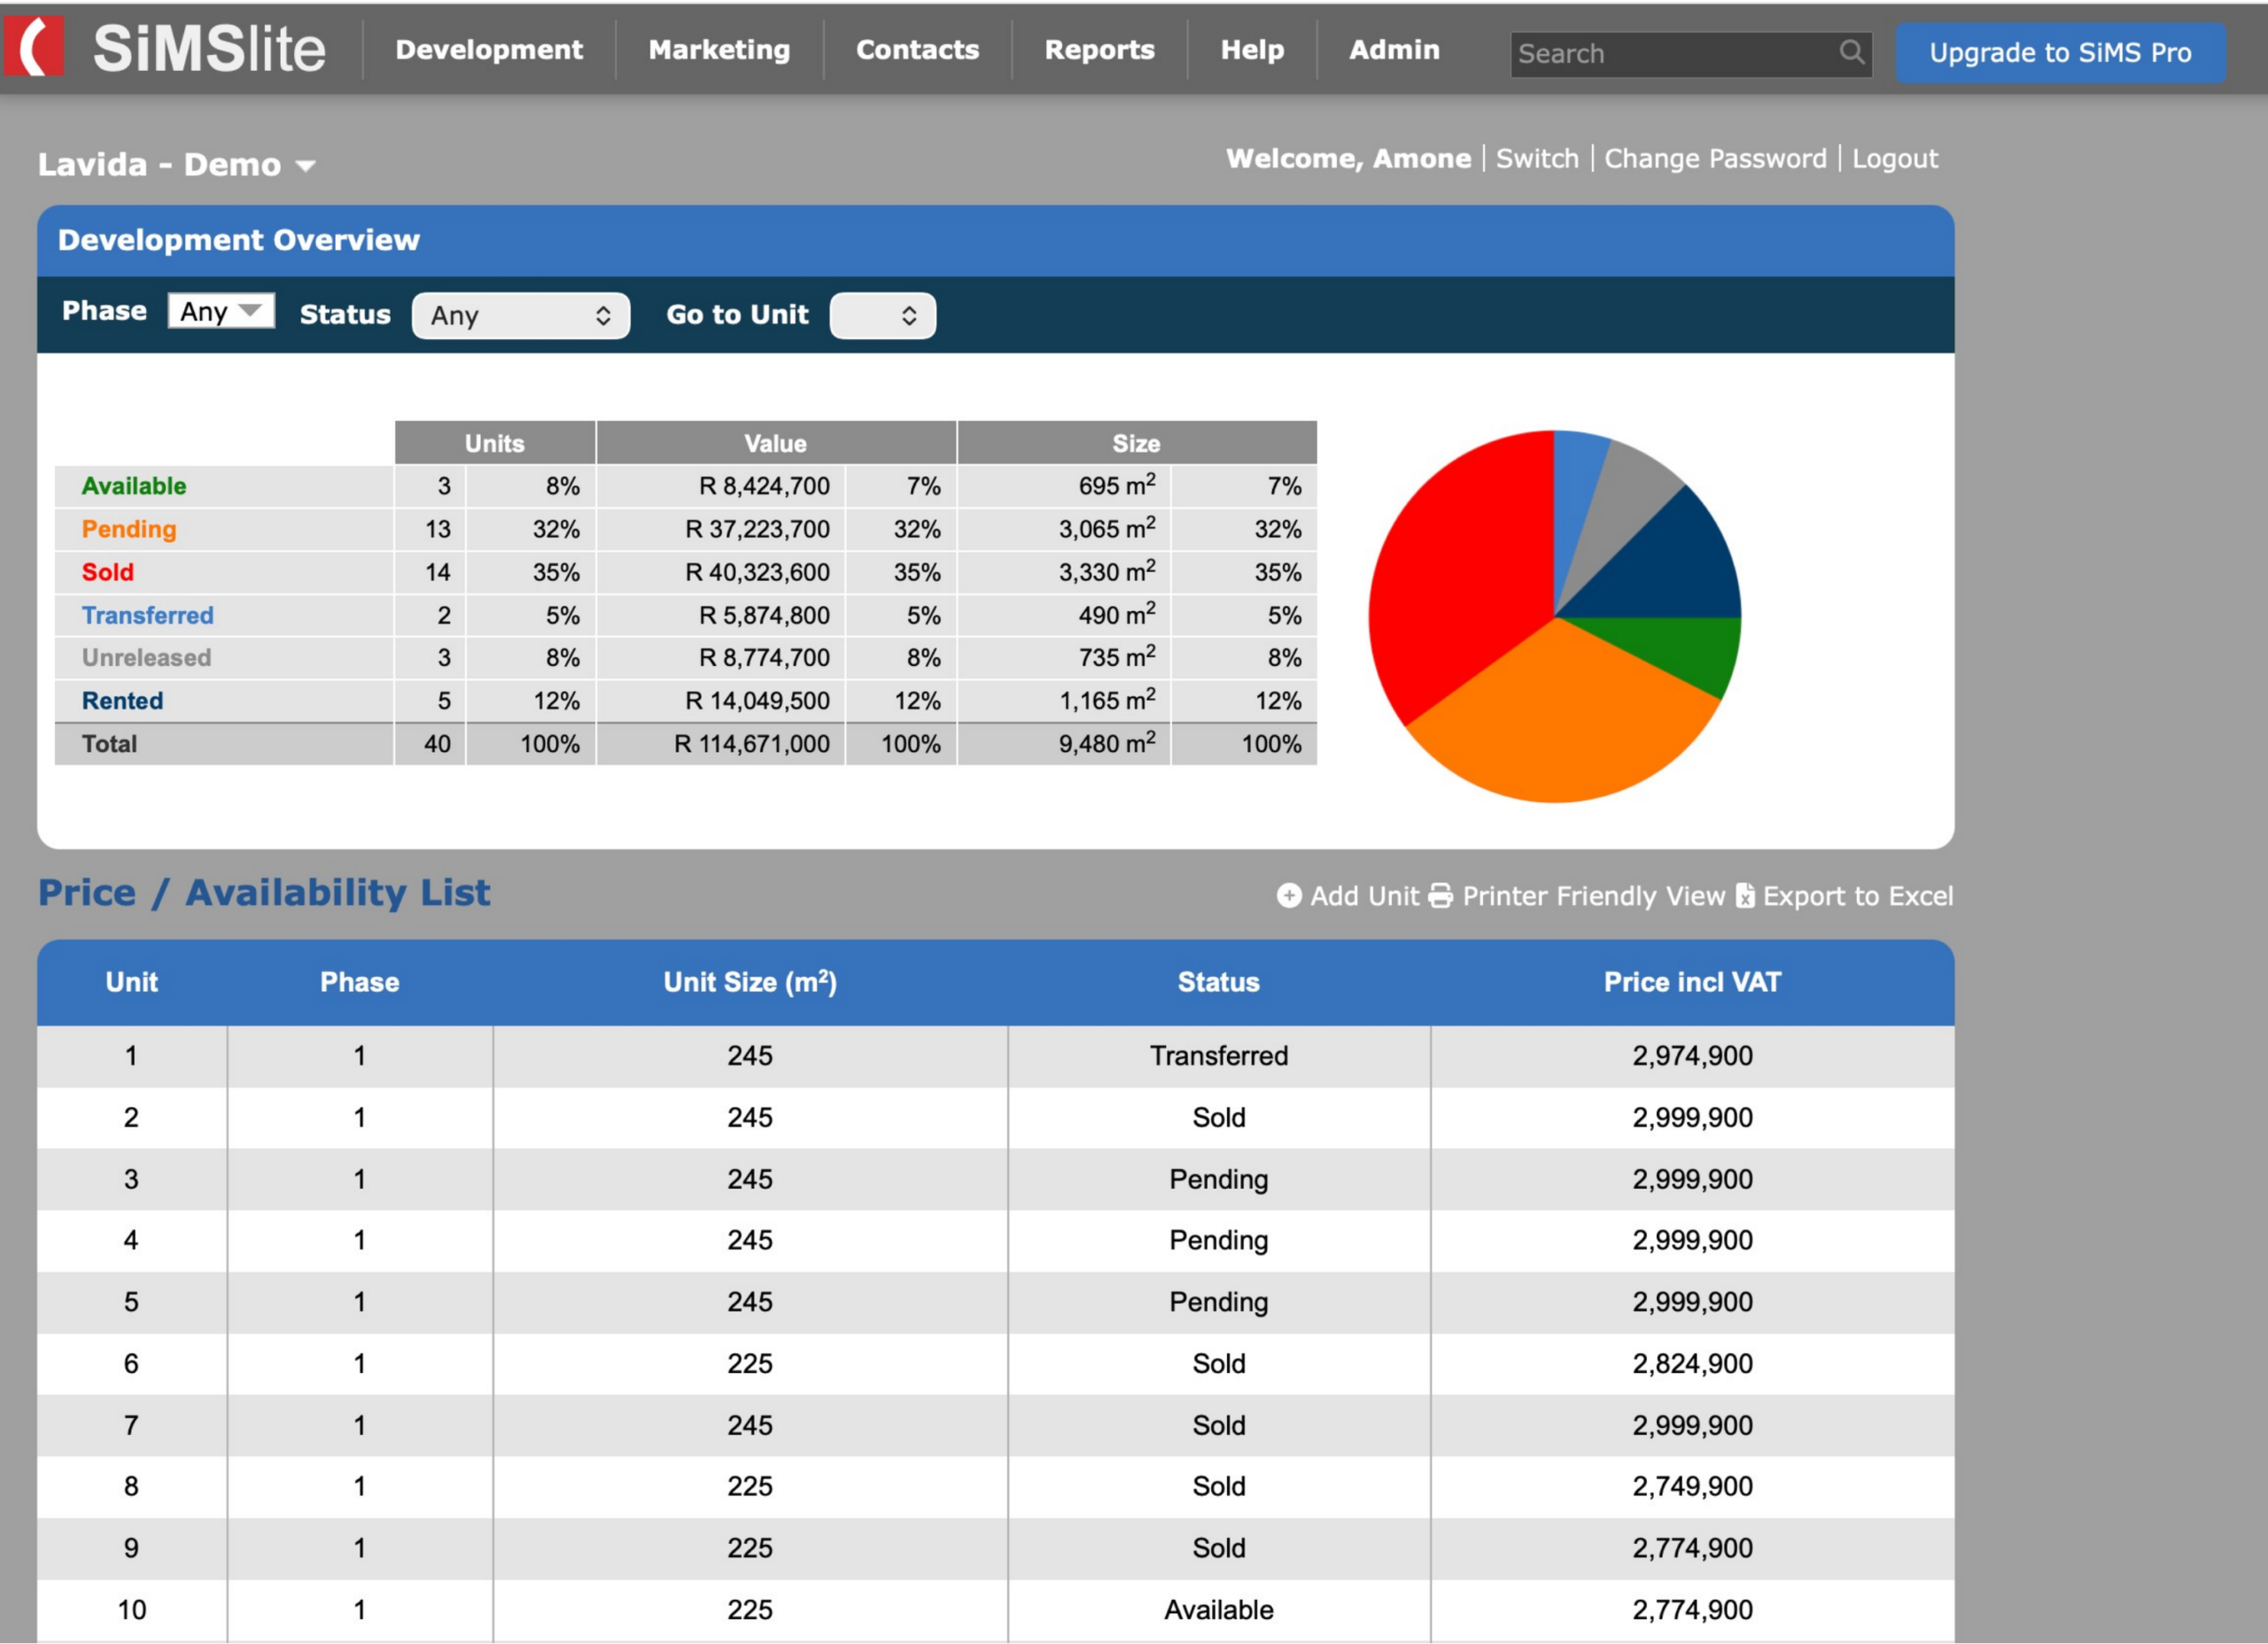This screenshot has height=1644, width=2268.
Task: Click total value R 114,671,000
Action: 752,744
